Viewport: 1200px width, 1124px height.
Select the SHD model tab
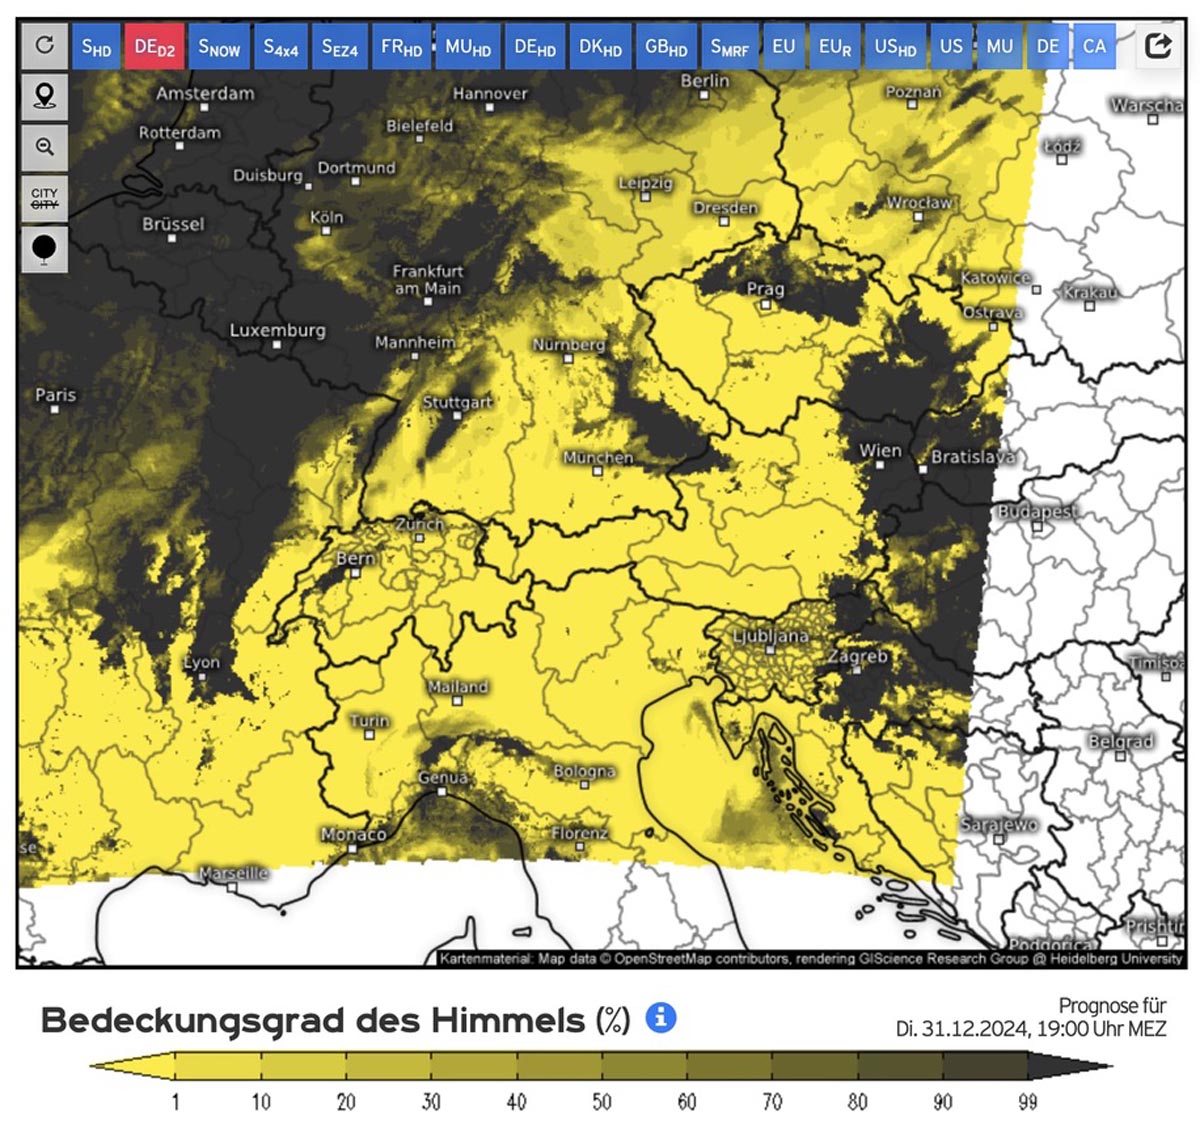[x=96, y=47]
